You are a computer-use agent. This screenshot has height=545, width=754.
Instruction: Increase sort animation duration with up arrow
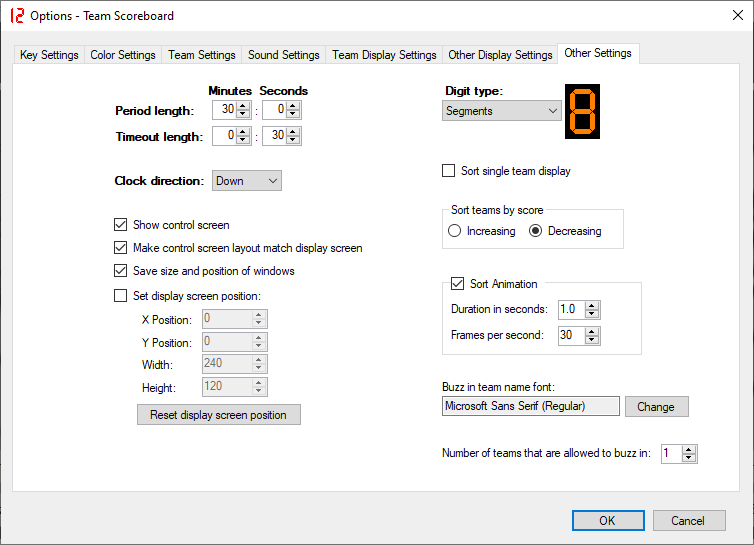pos(592,305)
